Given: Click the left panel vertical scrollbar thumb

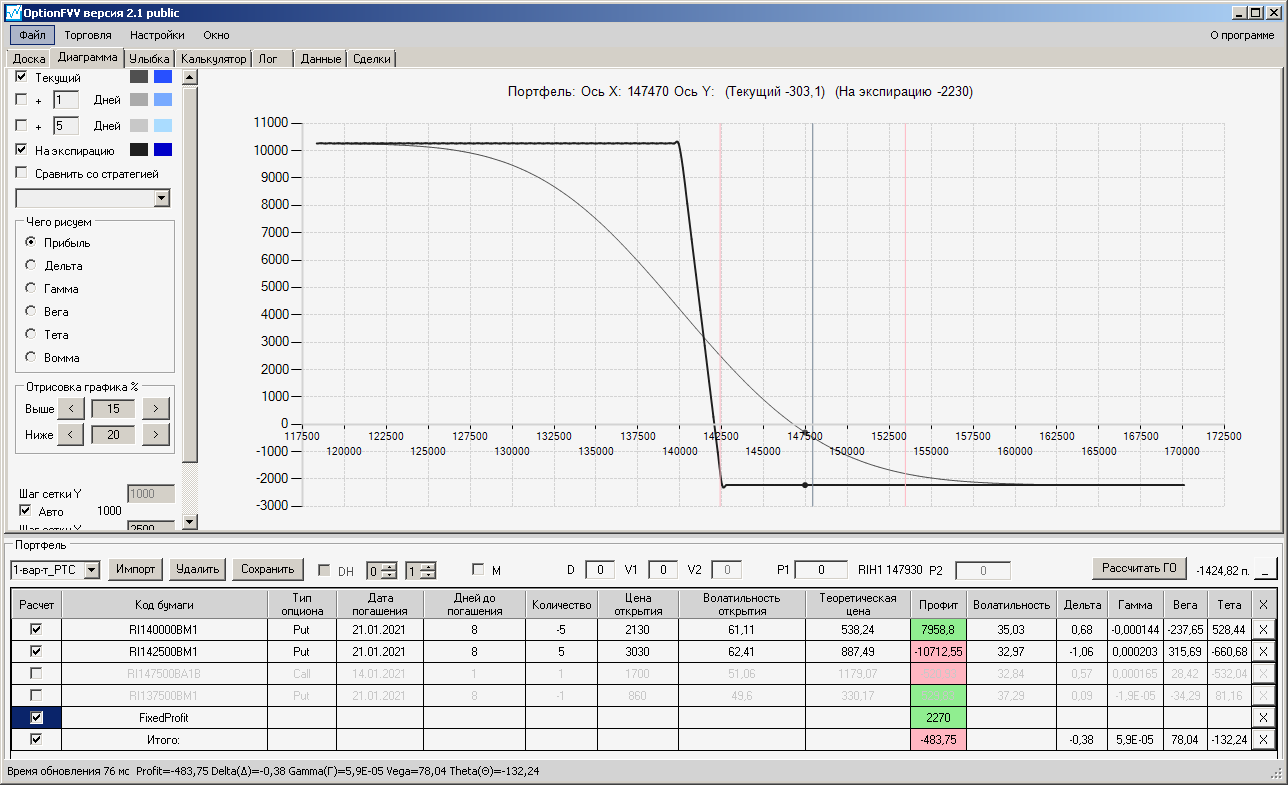Looking at the screenshot, I should click(x=190, y=275).
